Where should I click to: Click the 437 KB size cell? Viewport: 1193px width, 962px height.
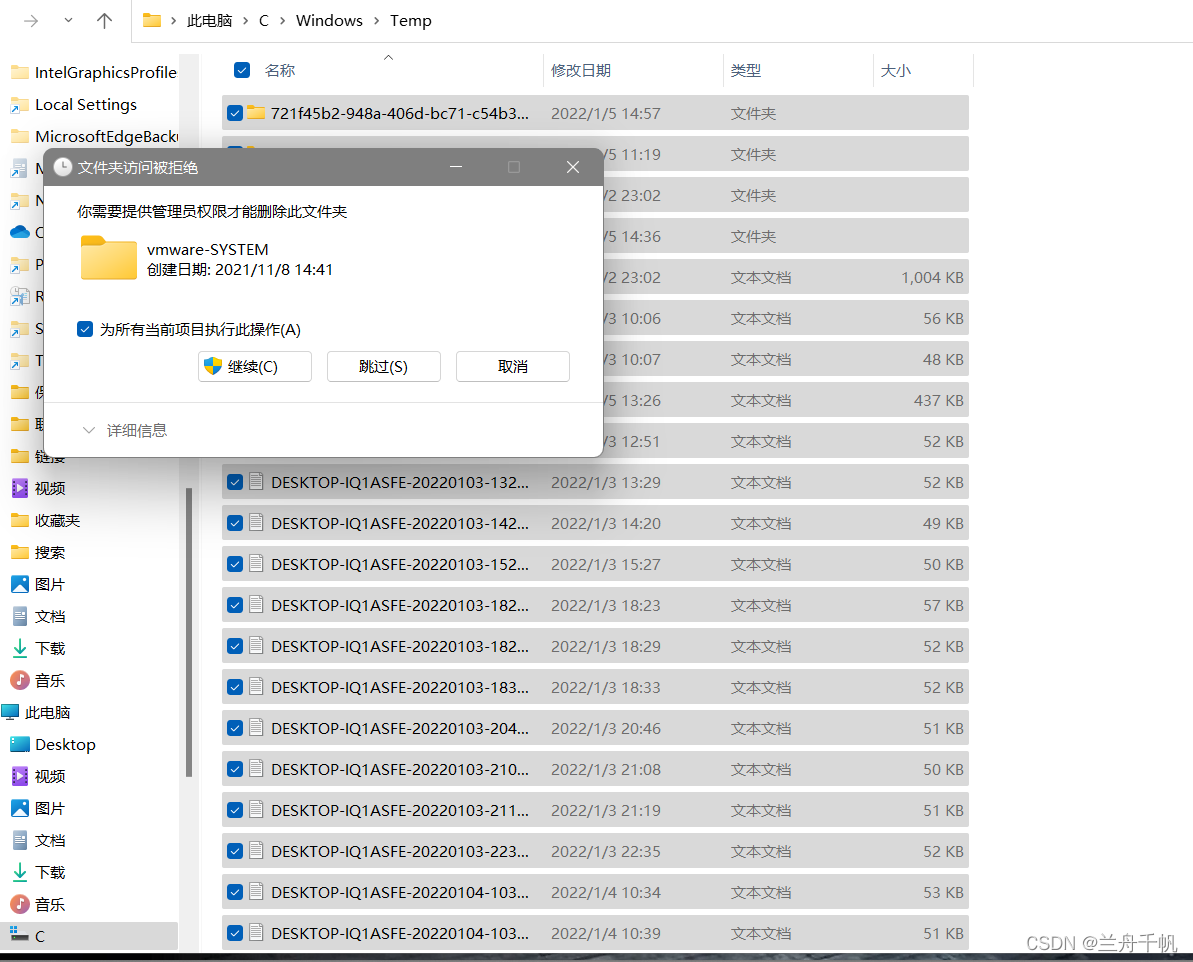tap(938, 401)
